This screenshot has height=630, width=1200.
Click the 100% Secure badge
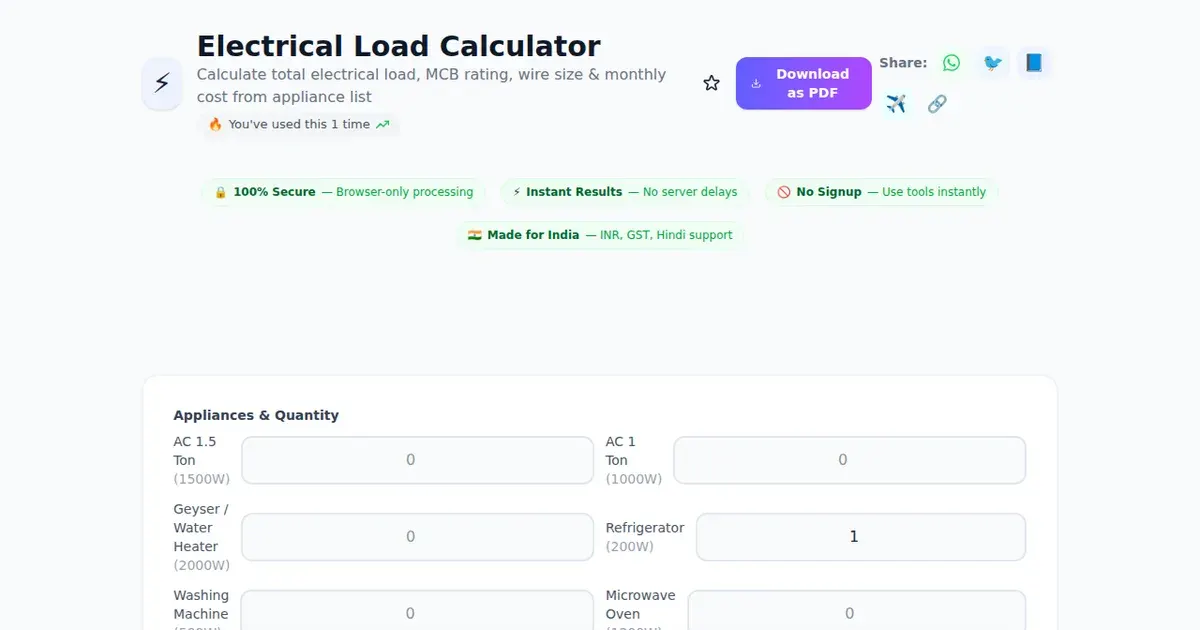343,192
